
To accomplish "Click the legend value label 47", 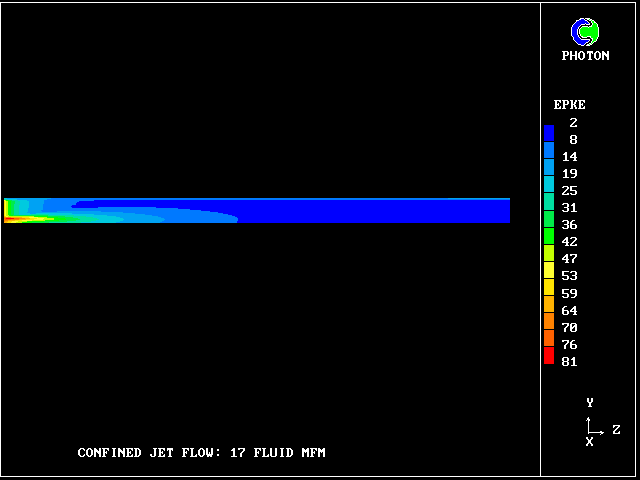I will tap(569, 259).
